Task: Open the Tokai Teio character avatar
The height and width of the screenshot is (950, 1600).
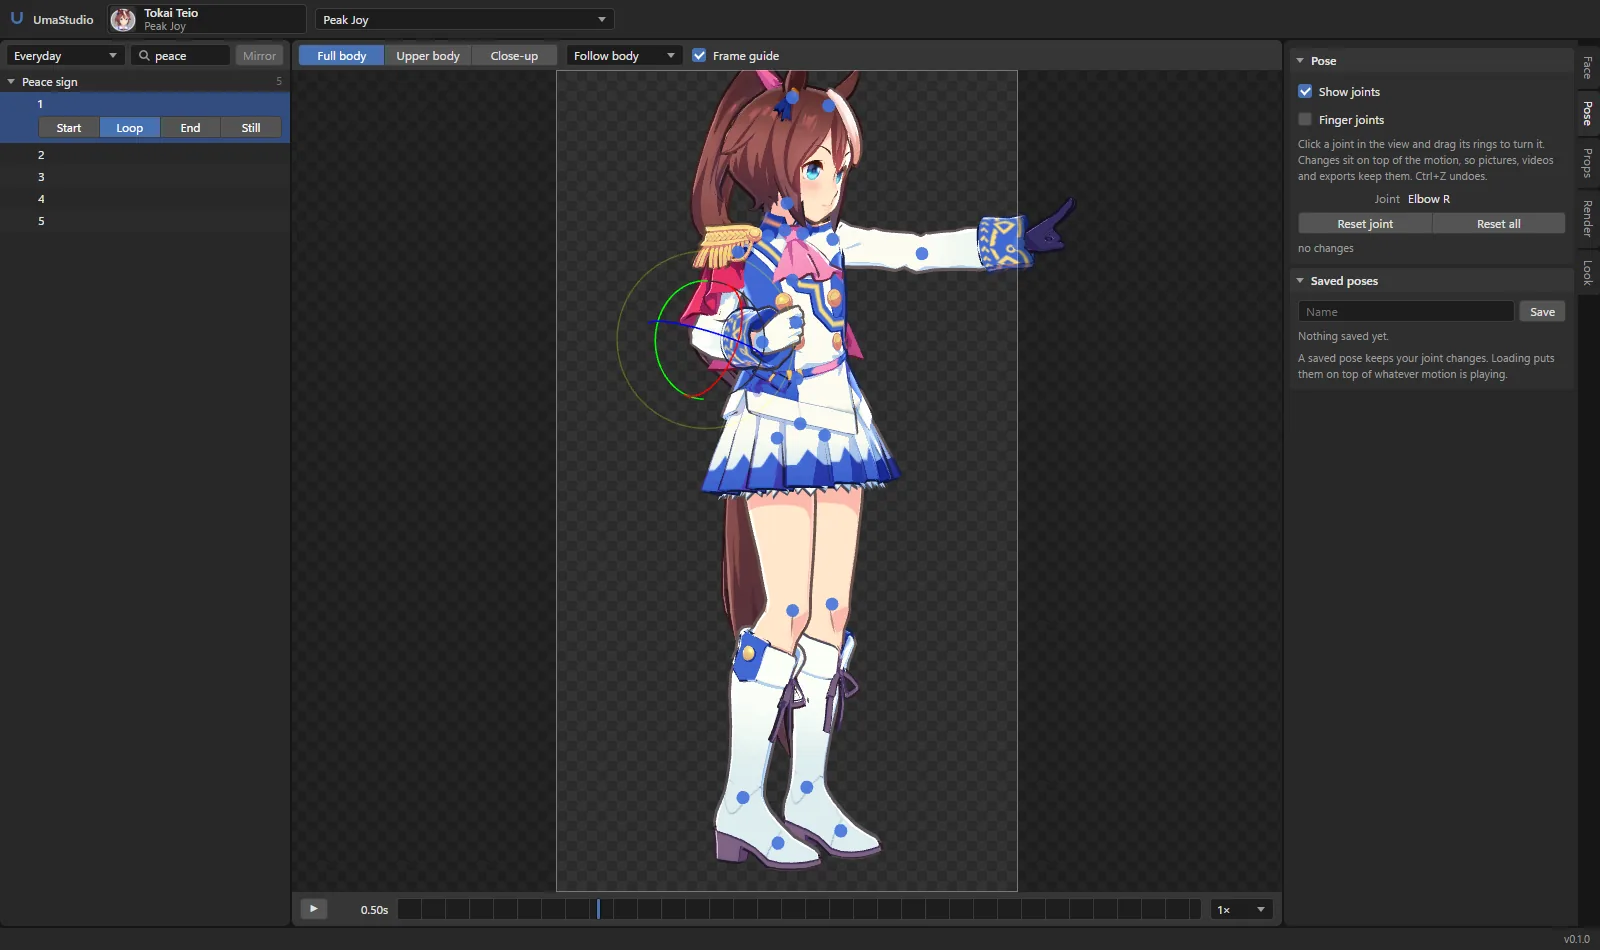Action: click(123, 19)
